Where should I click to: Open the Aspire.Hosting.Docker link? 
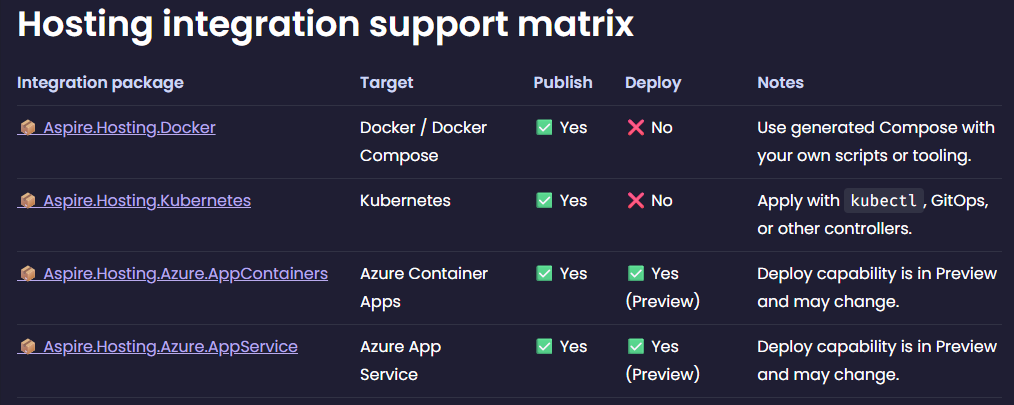point(129,128)
